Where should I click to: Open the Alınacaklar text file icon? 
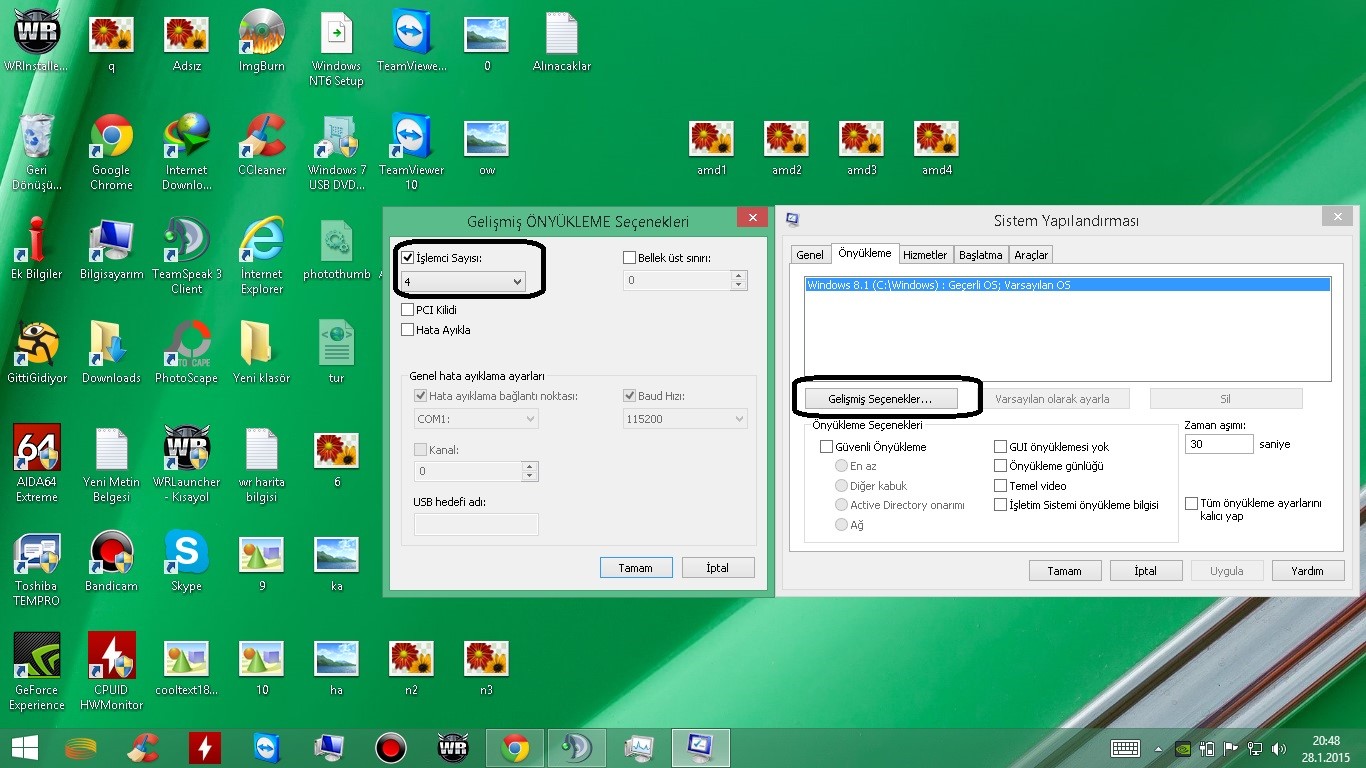click(x=562, y=42)
